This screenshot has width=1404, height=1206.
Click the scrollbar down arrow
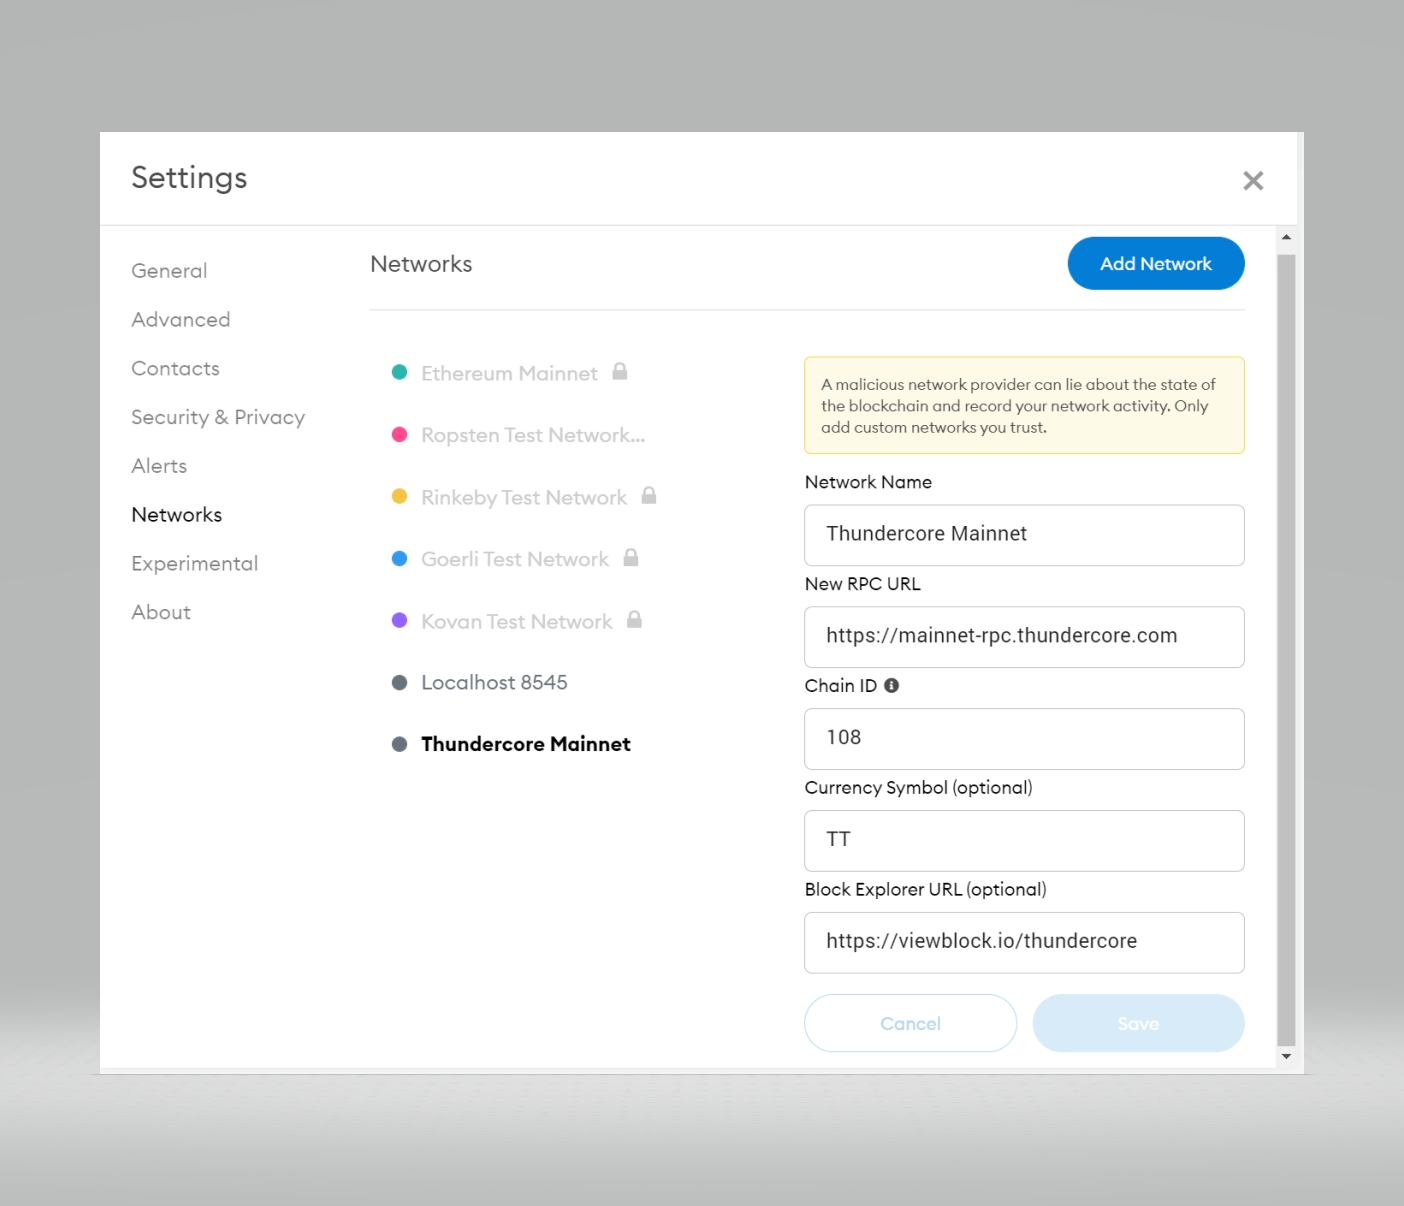pos(1286,1056)
